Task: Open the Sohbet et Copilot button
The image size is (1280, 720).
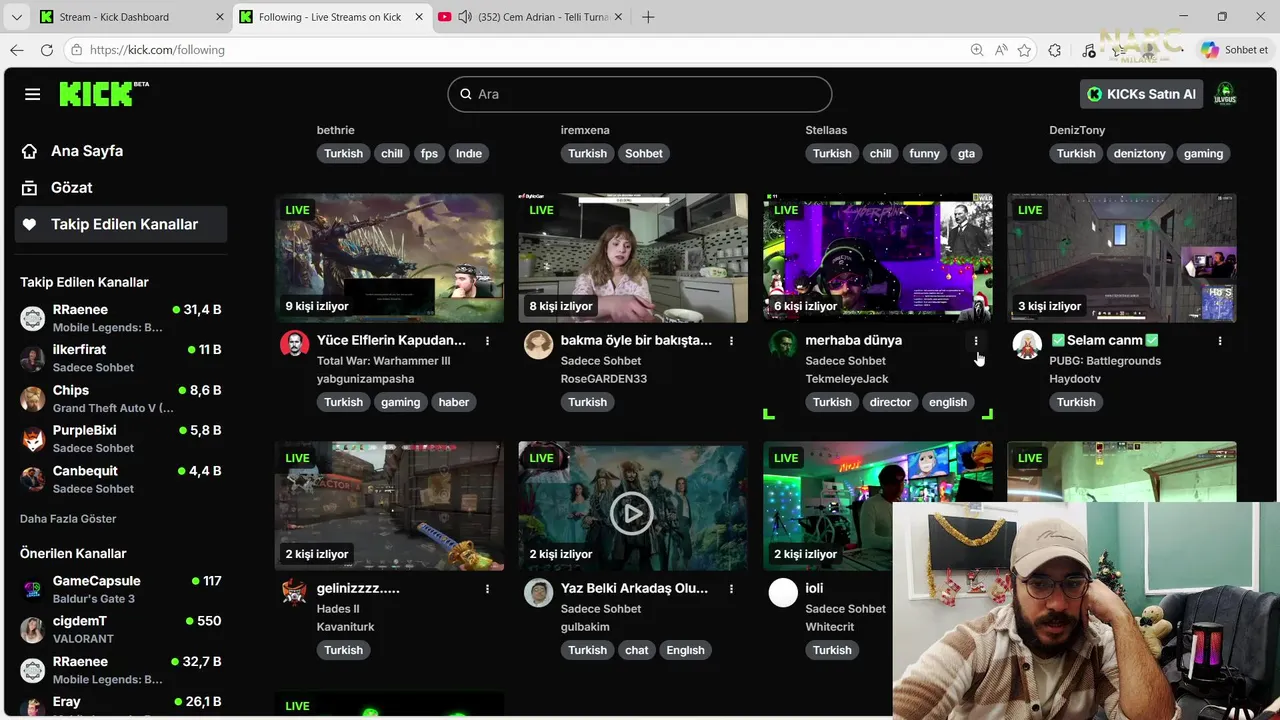Action: (x=1235, y=50)
